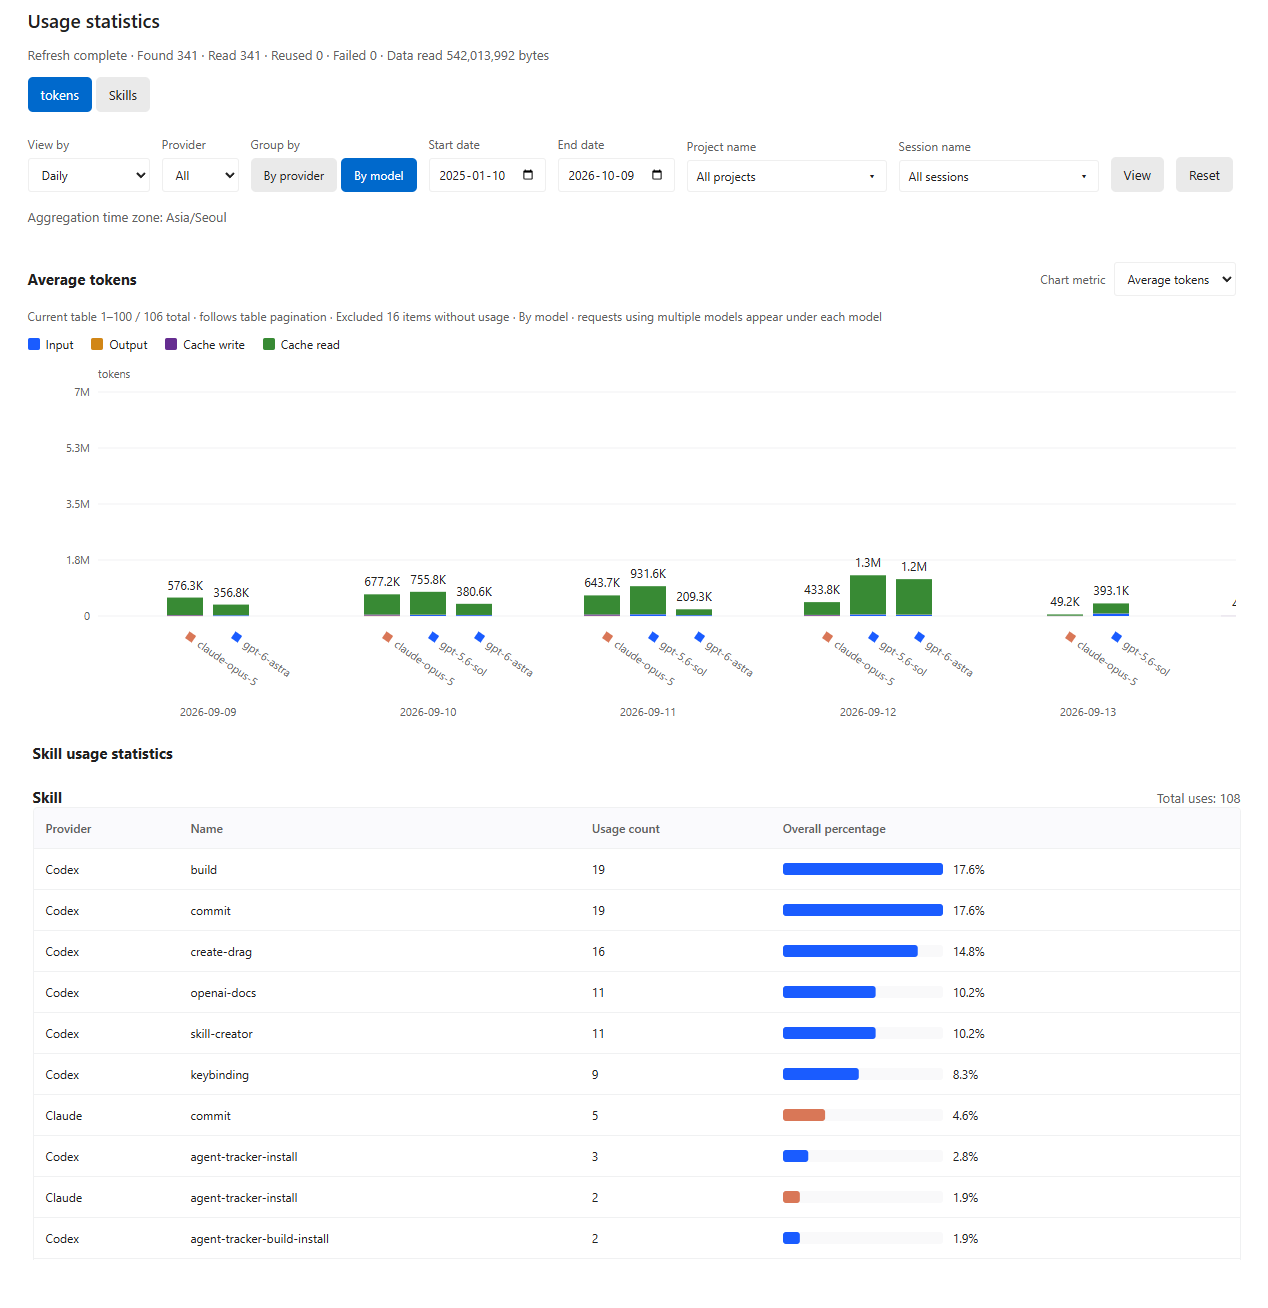
Task: Toggle the Cache write legend swatch
Action: (x=171, y=344)
